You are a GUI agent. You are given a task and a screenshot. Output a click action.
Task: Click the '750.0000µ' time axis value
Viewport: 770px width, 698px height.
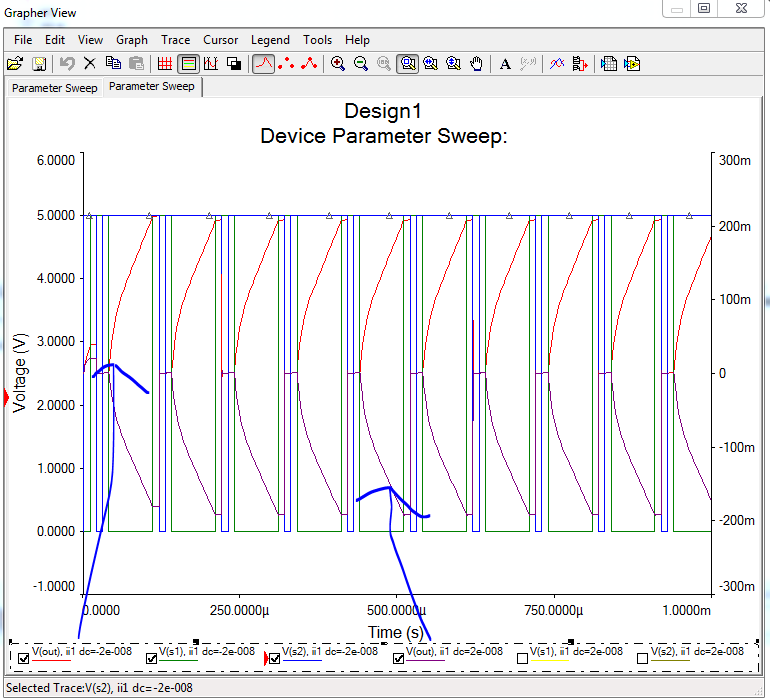[x=553, y=611]
